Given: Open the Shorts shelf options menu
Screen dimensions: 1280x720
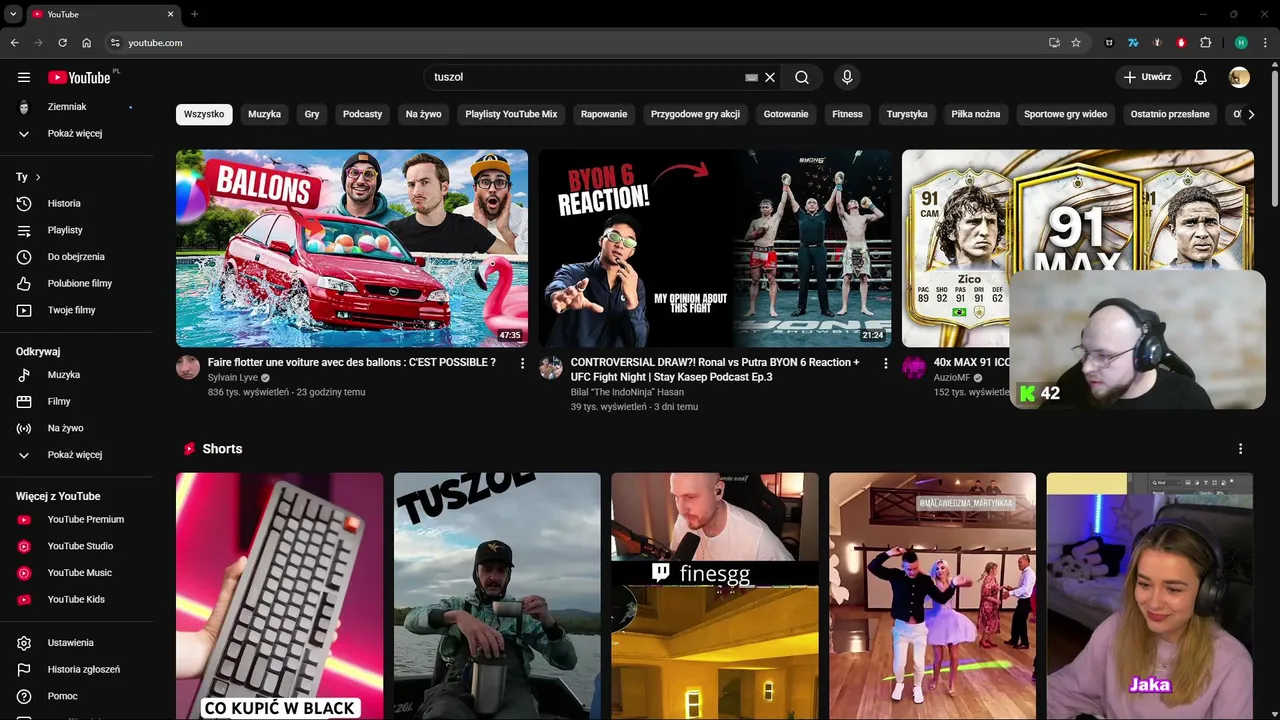Looking at the screenshot, I should point(1240,449).
